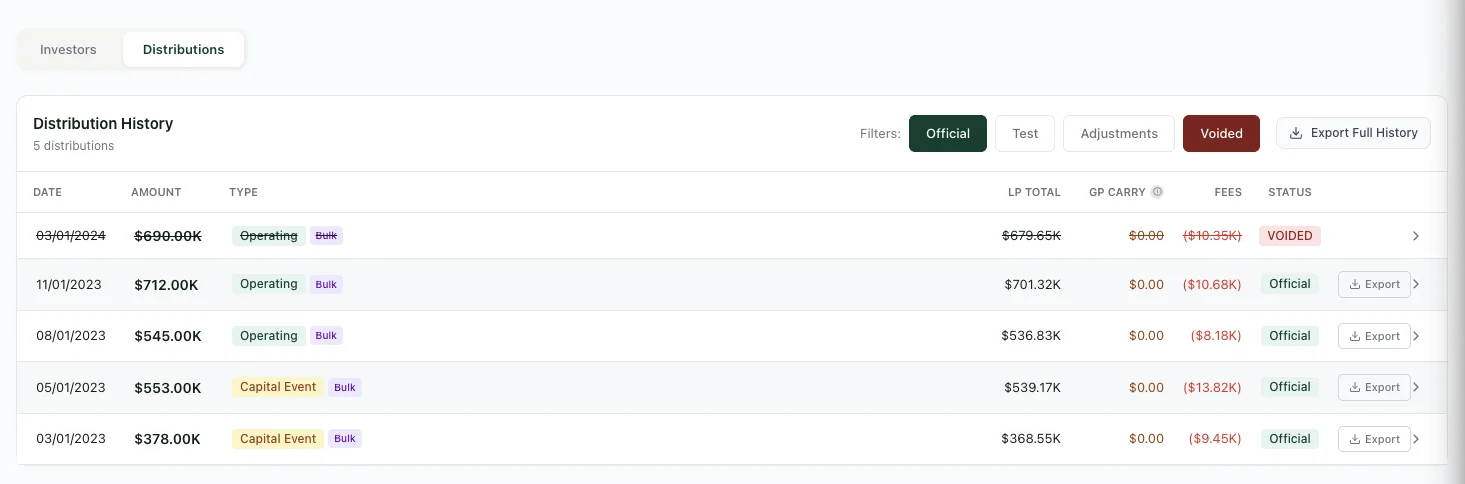The image size is (1465, 484).
Task: Click the VOIDED status badge
Action: pyautogui.click(x=1289, y=236)
